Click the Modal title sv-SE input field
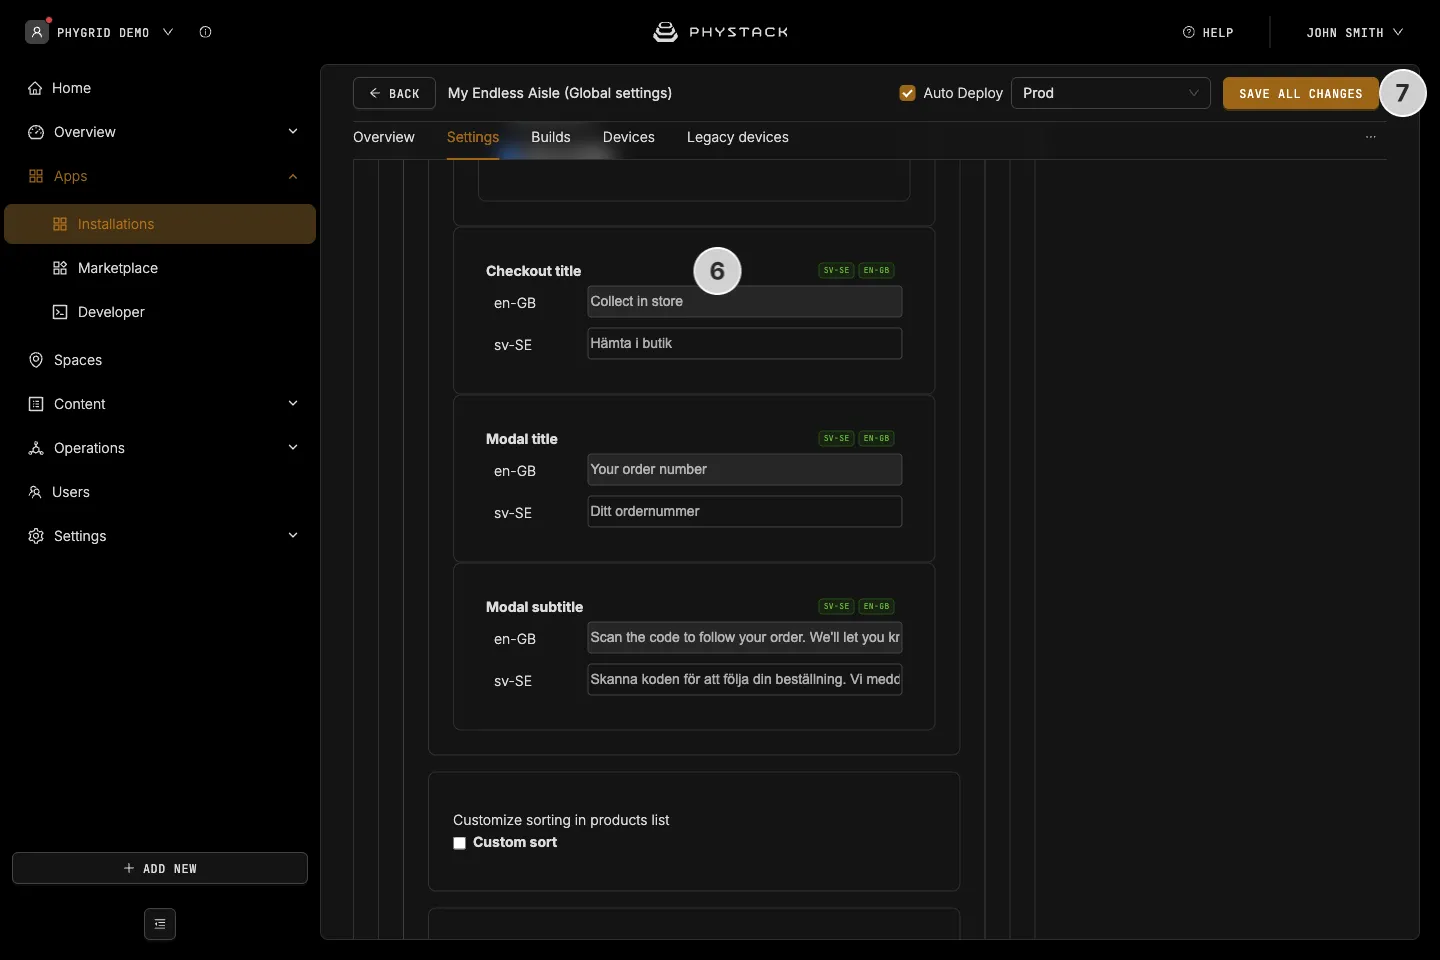The width and height of the screenshot is (1440, 960). pyautogui.click(x=745, y=512)
